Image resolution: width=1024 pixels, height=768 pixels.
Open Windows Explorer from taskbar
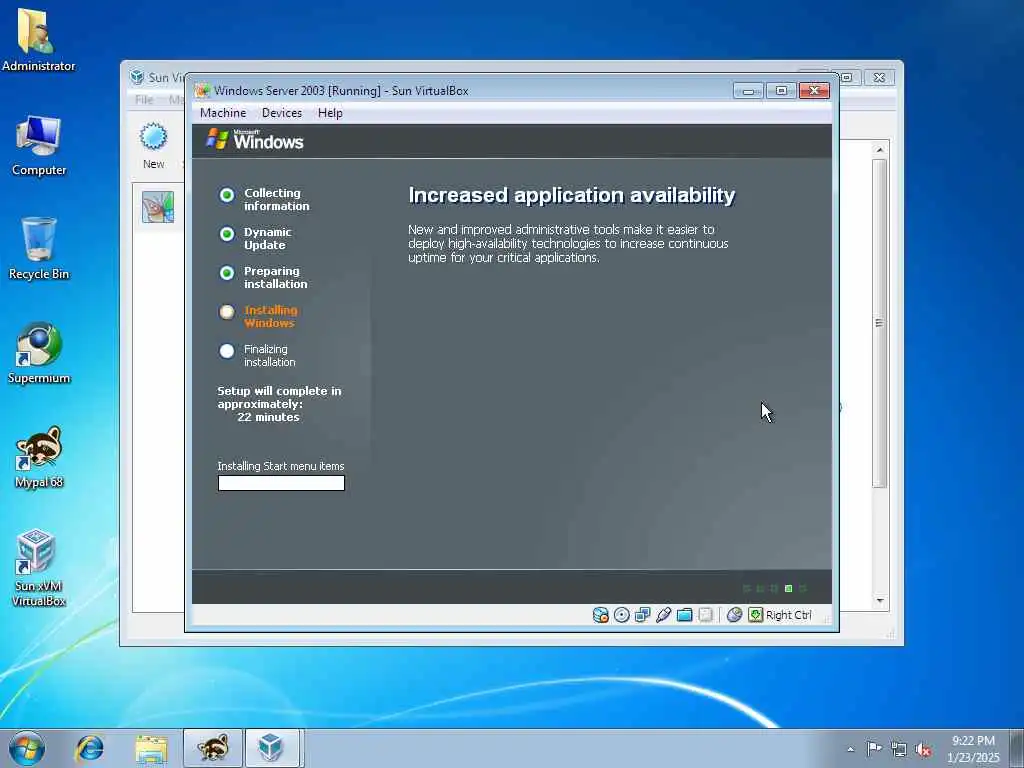[152, 748]
